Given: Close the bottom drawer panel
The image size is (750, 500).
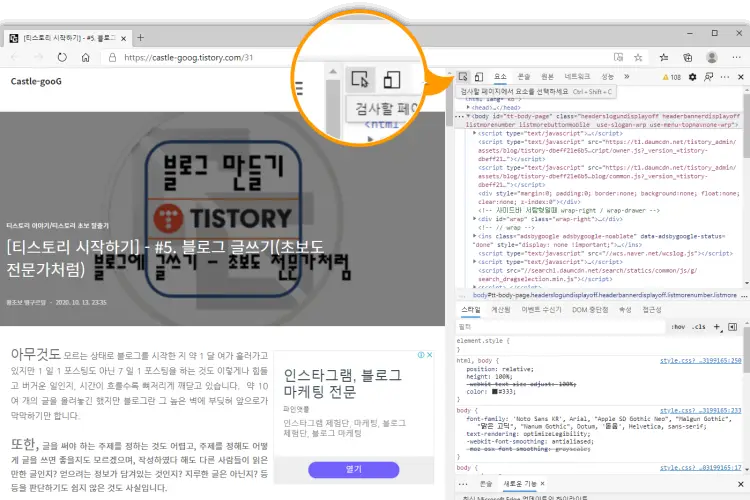Looking at the screenshot, I should (x=740, y=484).
